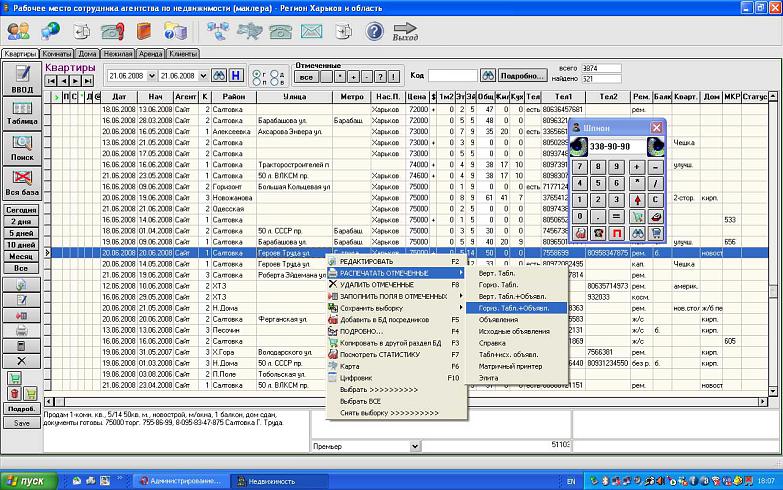783x490 pixels.
Task: Select Матричный принтер submenu item
Action: tap(516, 366)
